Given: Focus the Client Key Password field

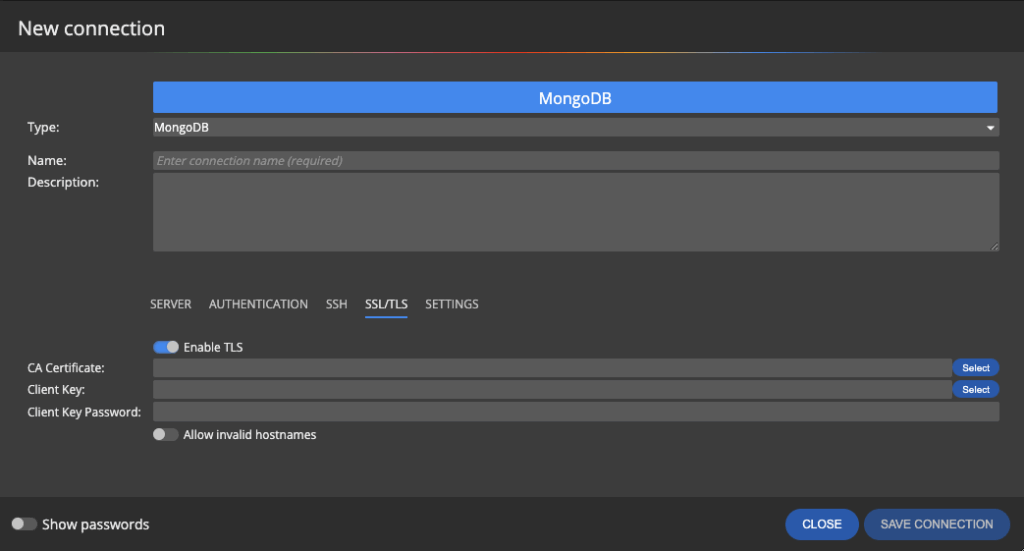Looking at the screenshot, I should pos(575,412).
